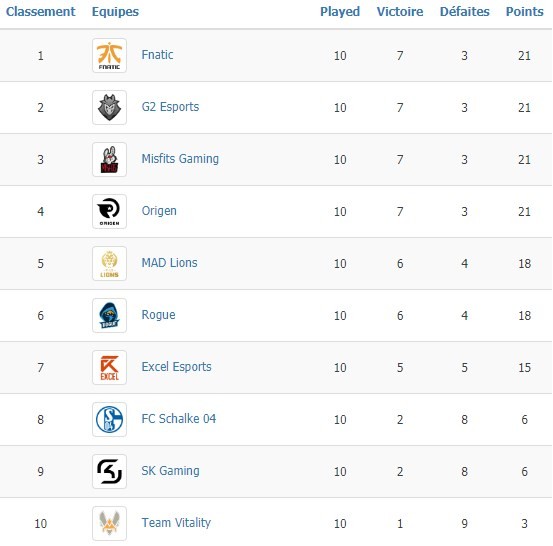Select the Origen team logo
The width and height of the screenshot is (553, 546).
tap(109, 211)
